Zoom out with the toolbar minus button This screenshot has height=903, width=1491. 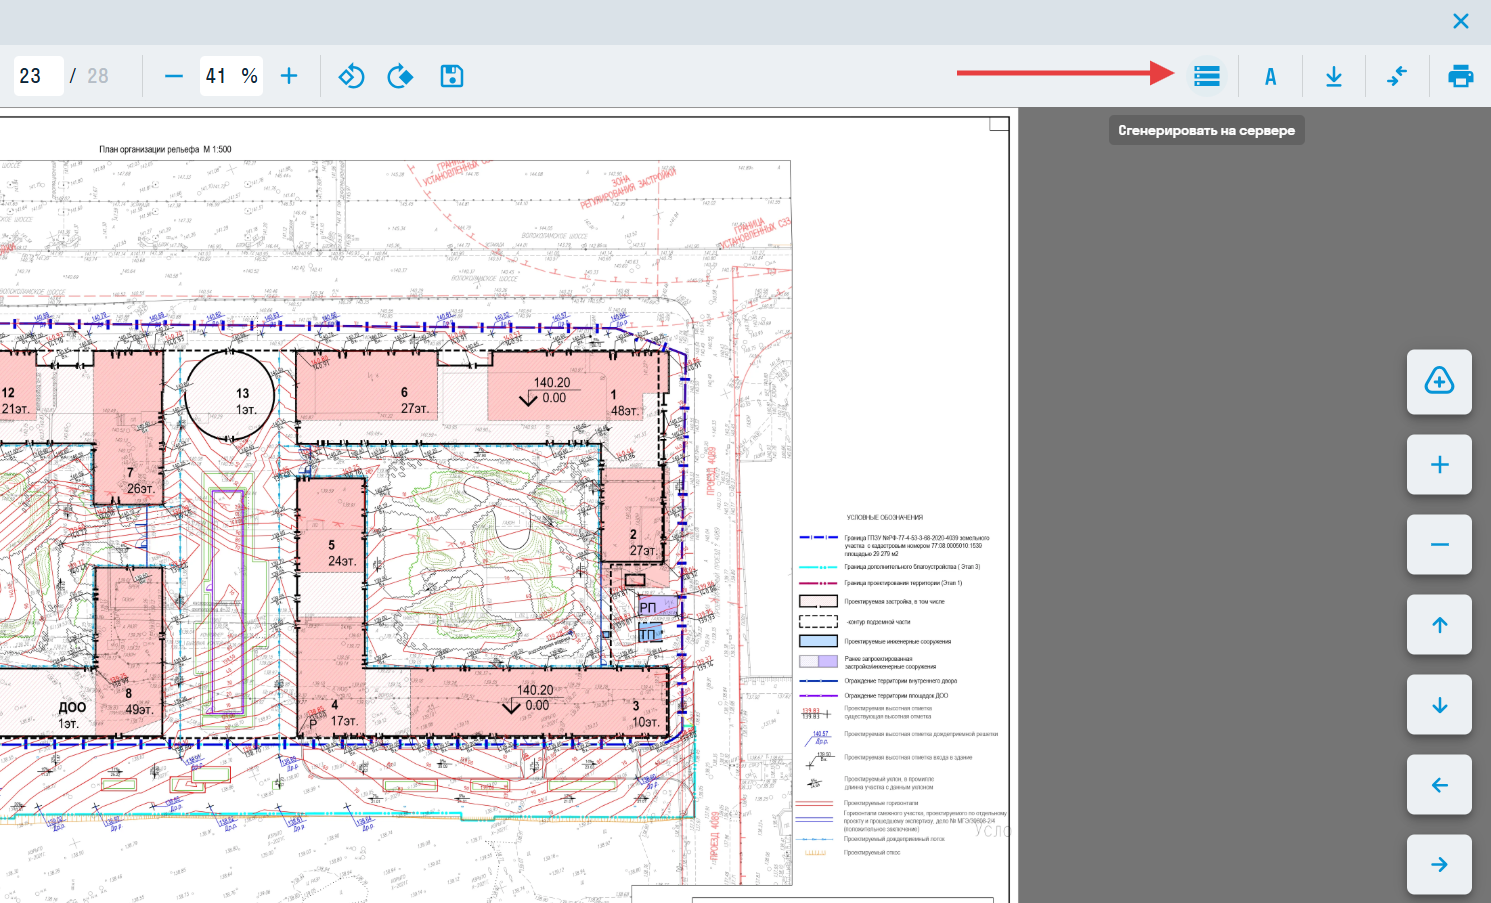pos(174,76)
